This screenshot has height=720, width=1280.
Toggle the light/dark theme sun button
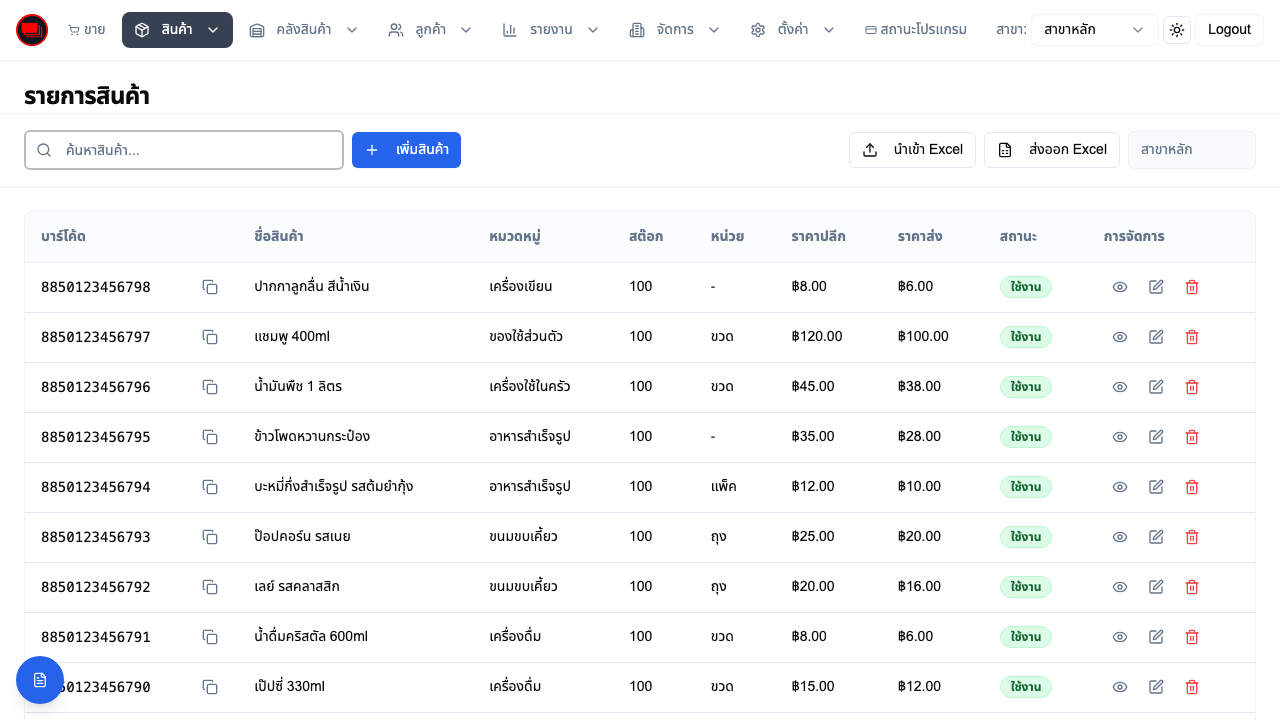1177,30
